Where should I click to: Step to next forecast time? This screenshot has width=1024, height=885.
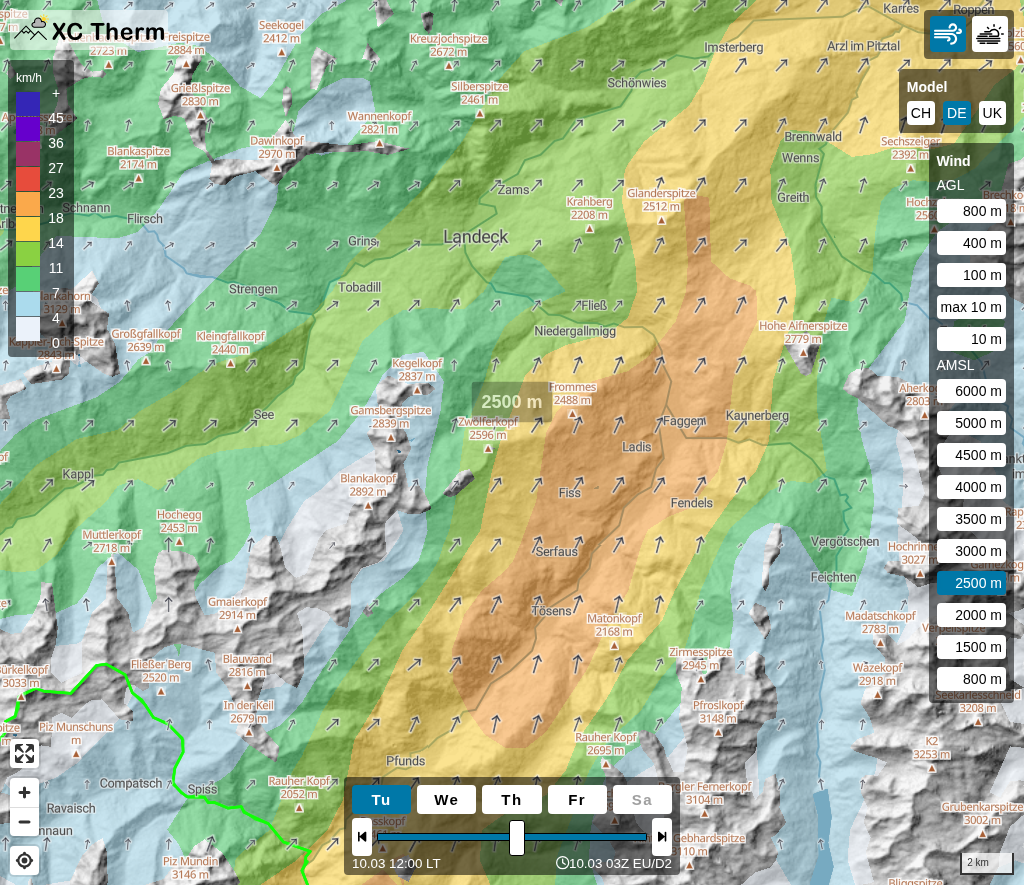661,837
